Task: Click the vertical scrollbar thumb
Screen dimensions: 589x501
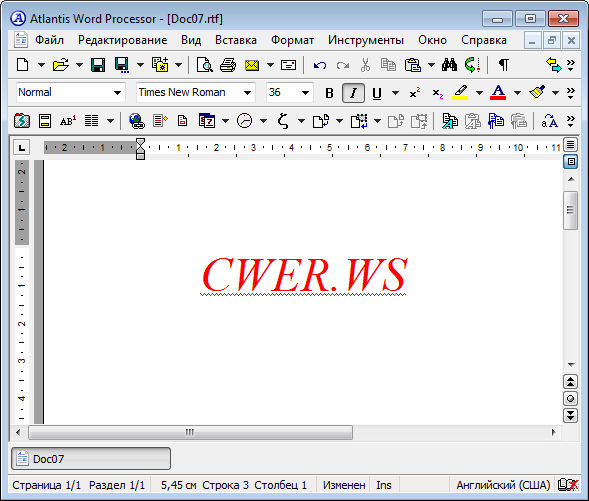Action: pos(570,210)
